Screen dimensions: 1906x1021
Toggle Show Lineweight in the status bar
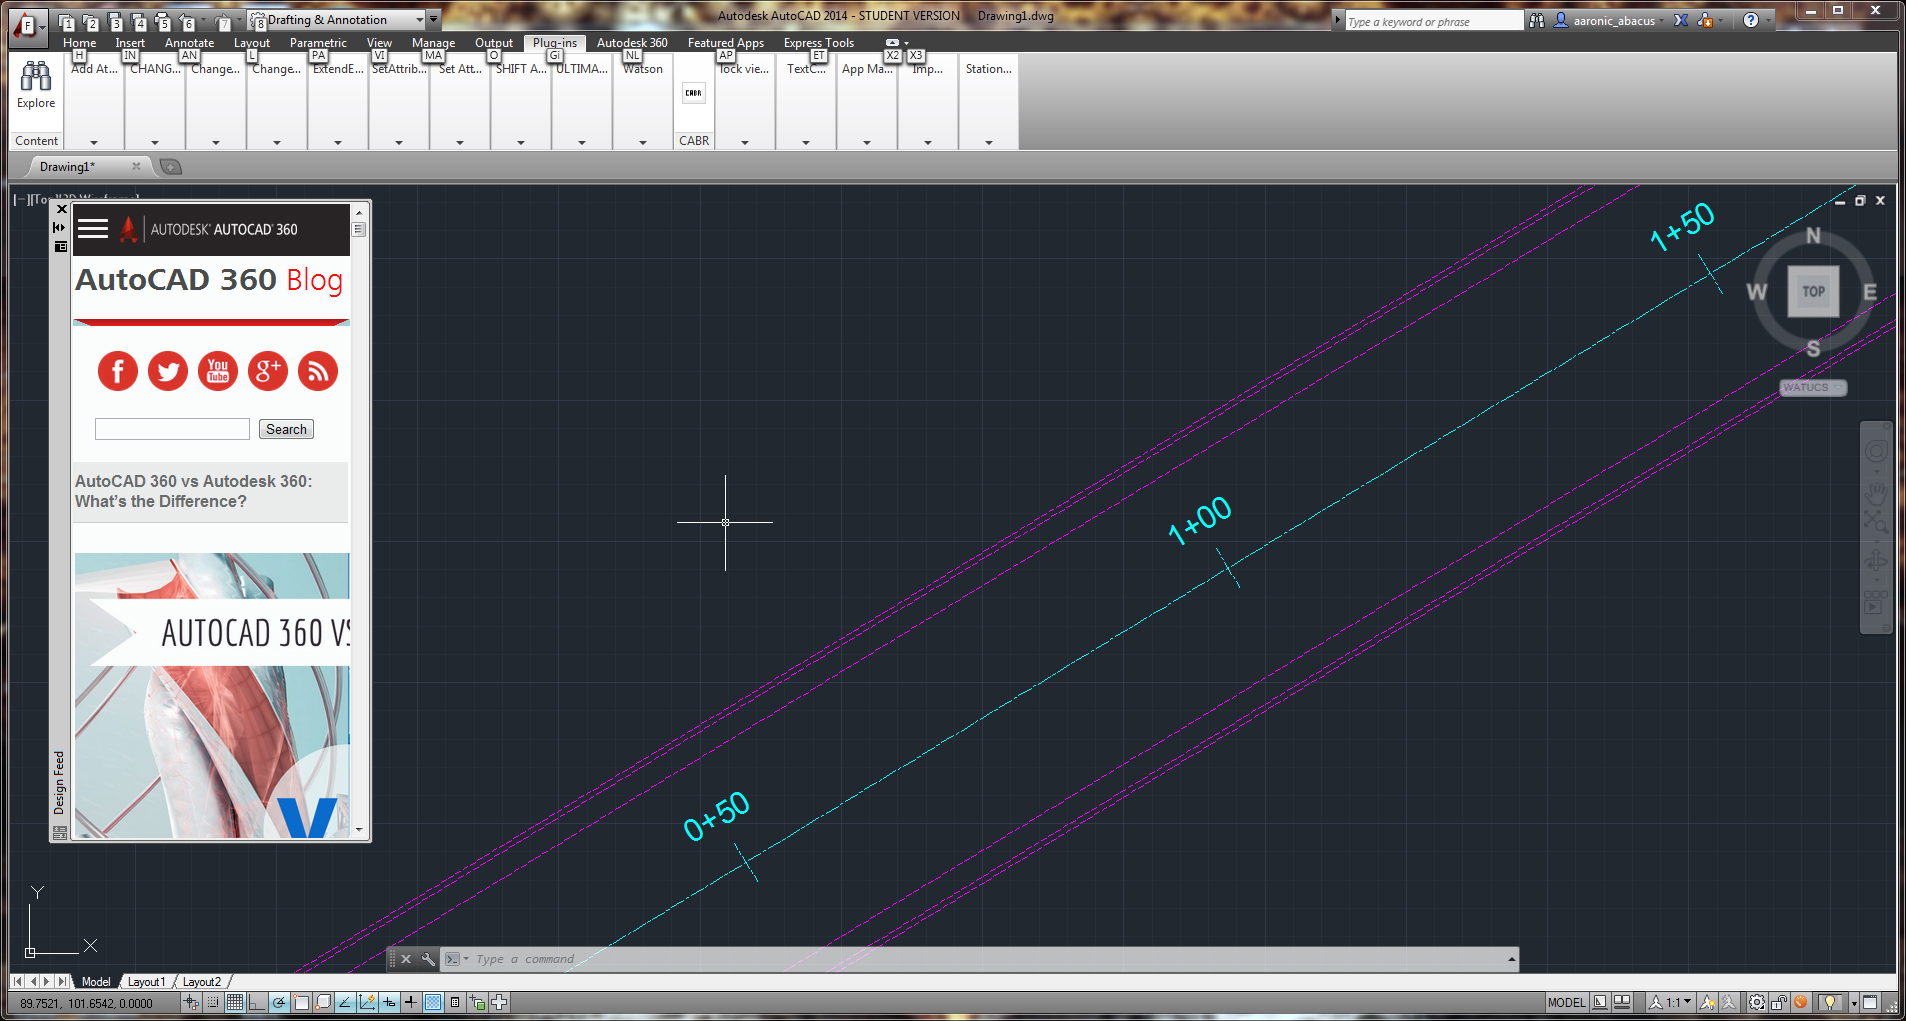point(411,1002)
